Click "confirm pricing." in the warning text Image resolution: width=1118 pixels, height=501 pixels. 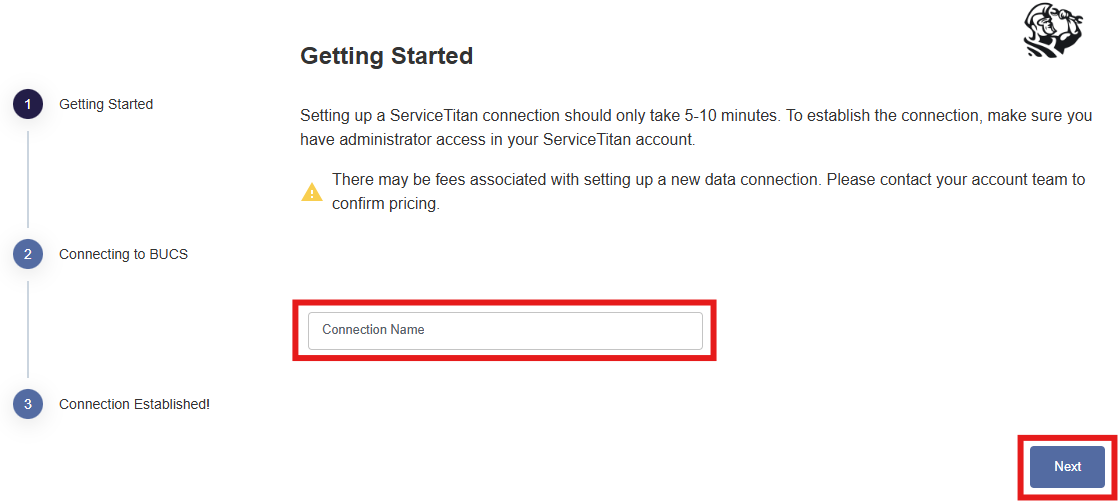386,205
